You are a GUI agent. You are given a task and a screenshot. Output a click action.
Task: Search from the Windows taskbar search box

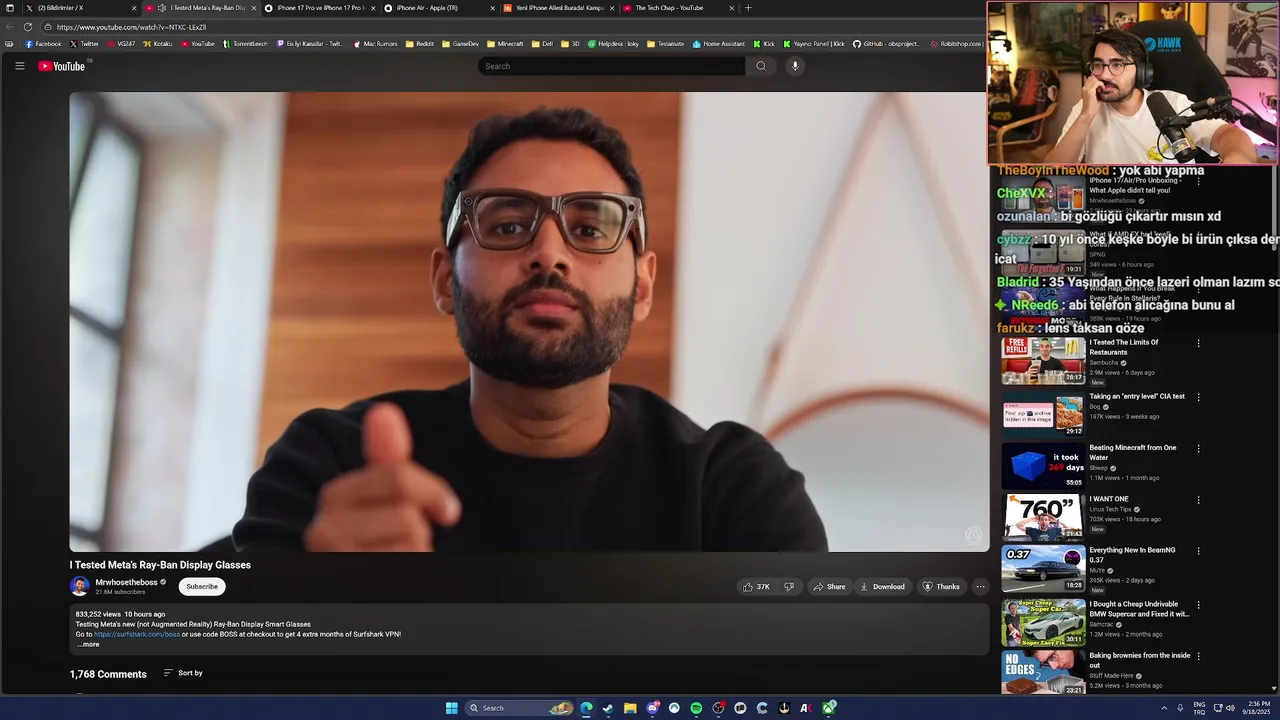coord(518,708)
